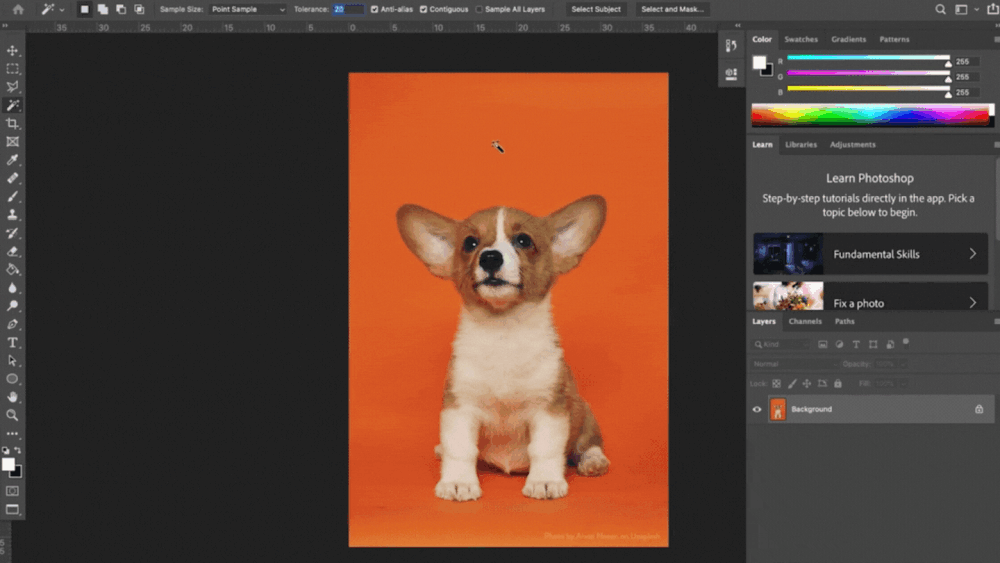Screen dimensions: 1000x563
Task: Choose Intersect with selection mode button
Action: (x=139, y=10)
